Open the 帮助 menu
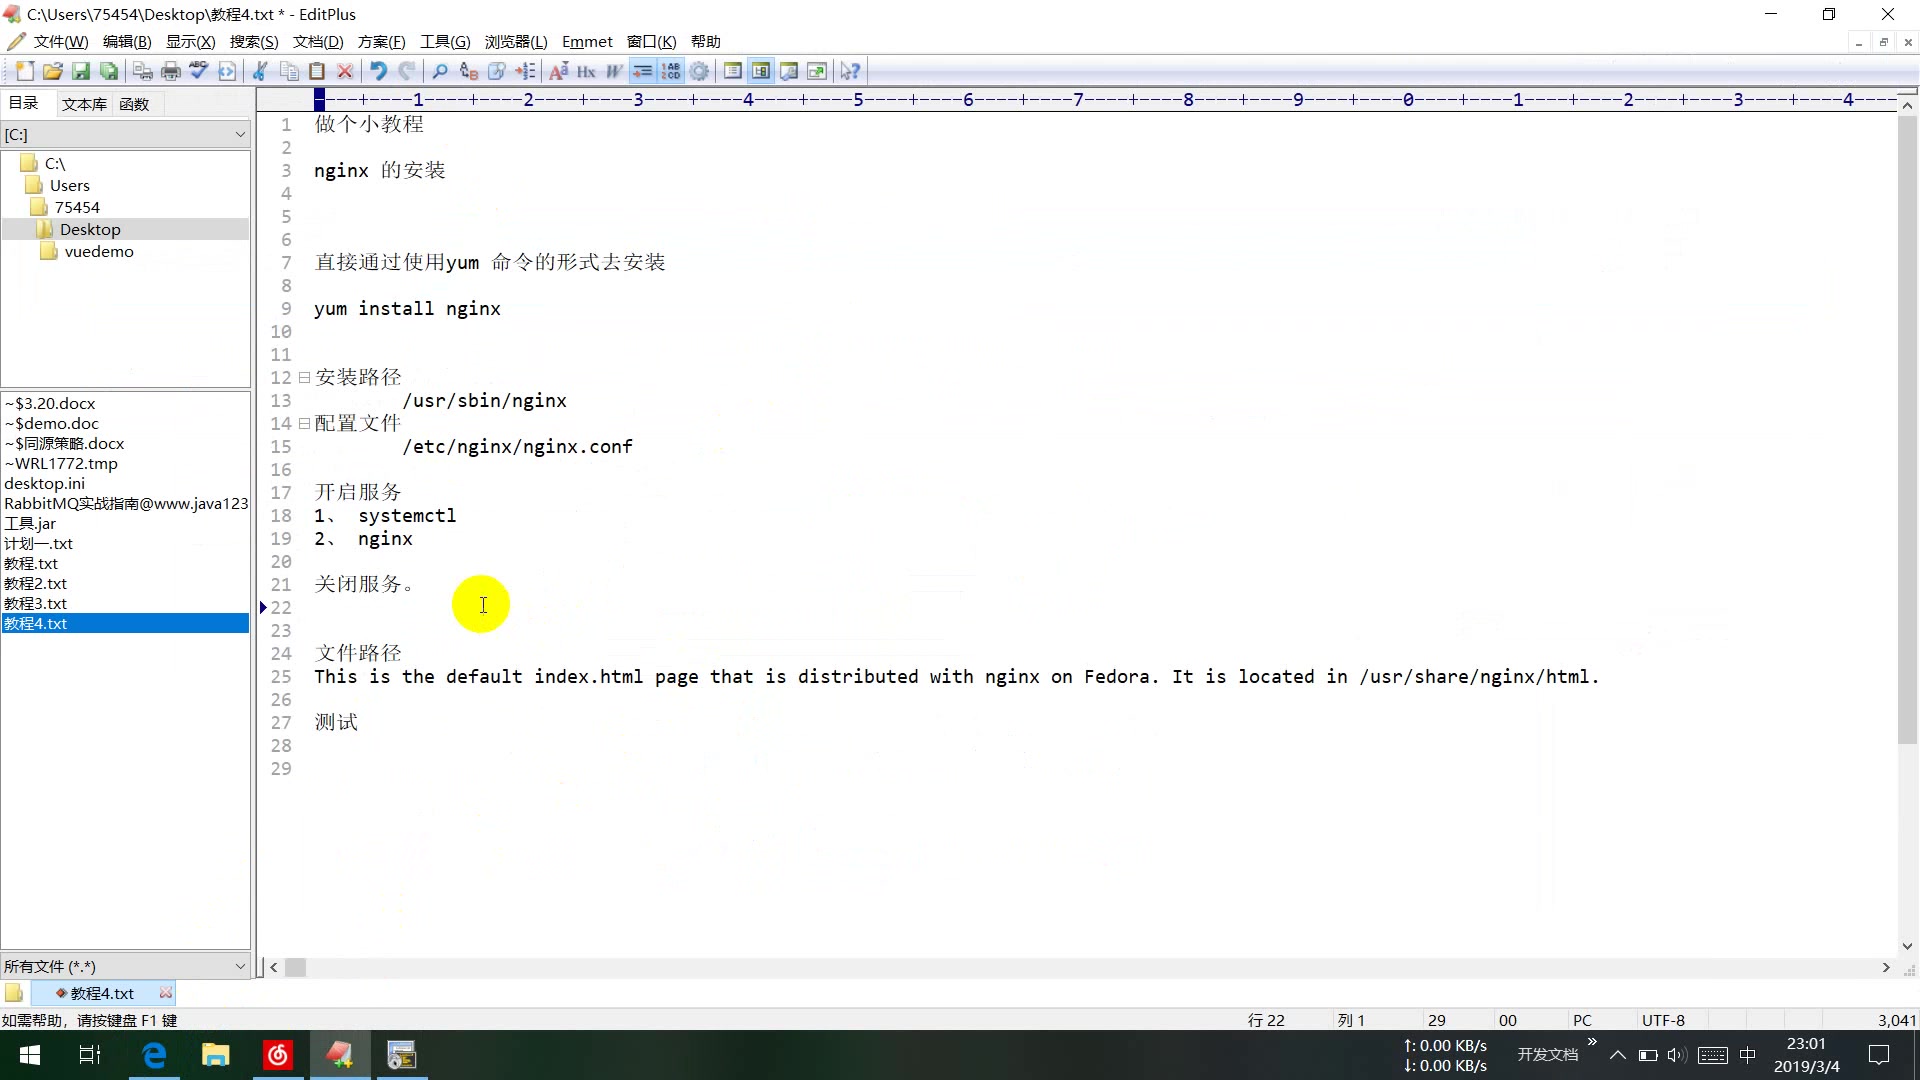 tap(706, 41)
